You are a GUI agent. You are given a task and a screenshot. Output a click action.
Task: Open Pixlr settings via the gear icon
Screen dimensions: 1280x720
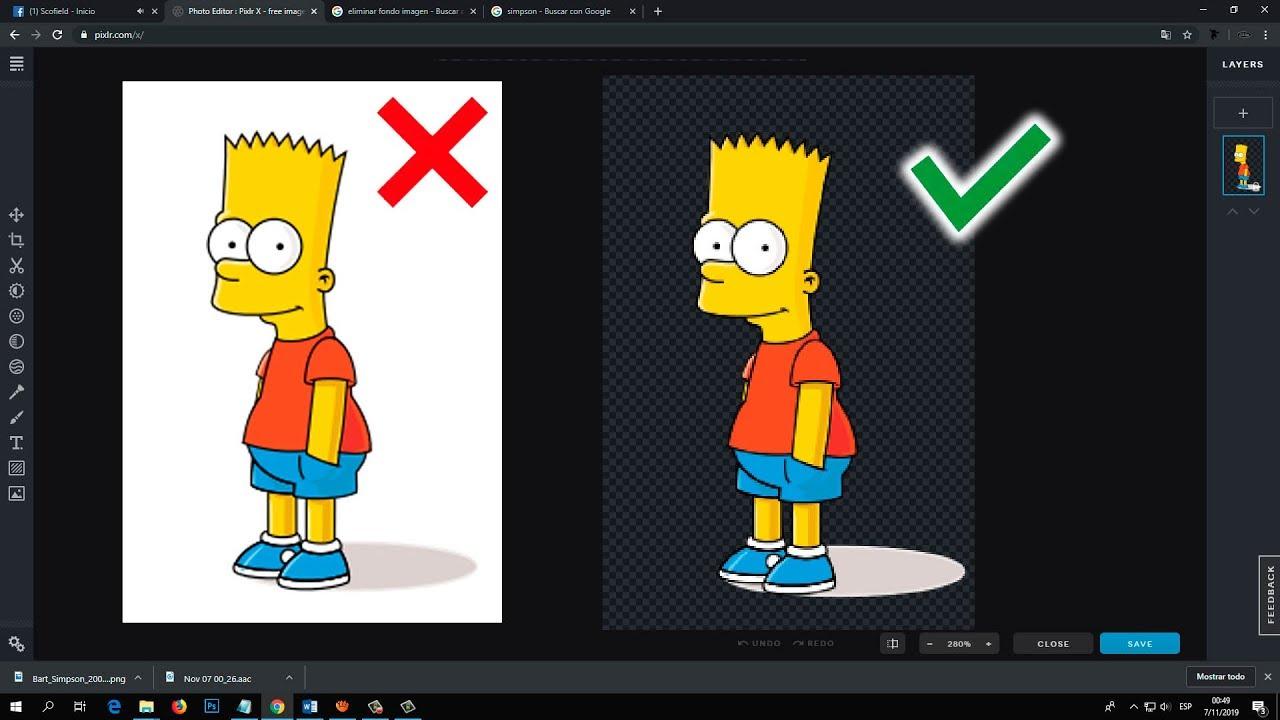[16, 643]
